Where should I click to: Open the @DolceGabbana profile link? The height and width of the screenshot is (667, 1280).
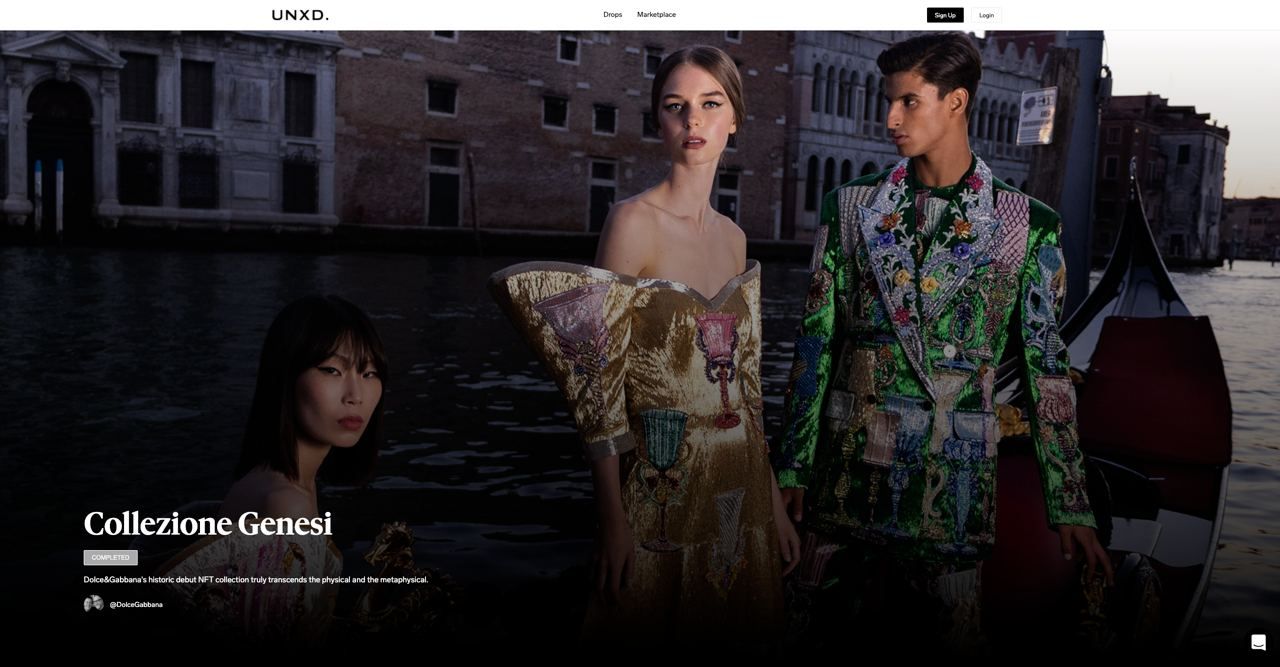point(136,605)
